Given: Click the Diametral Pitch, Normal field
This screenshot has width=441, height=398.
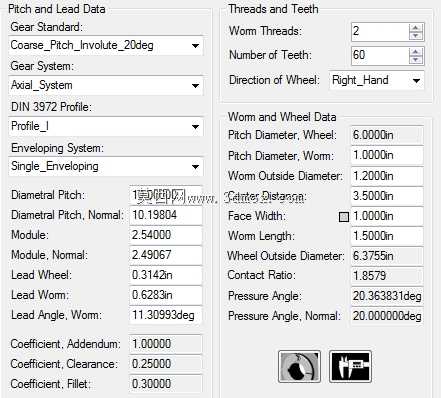Looking at the screenshot, I should tap(166, 215).
